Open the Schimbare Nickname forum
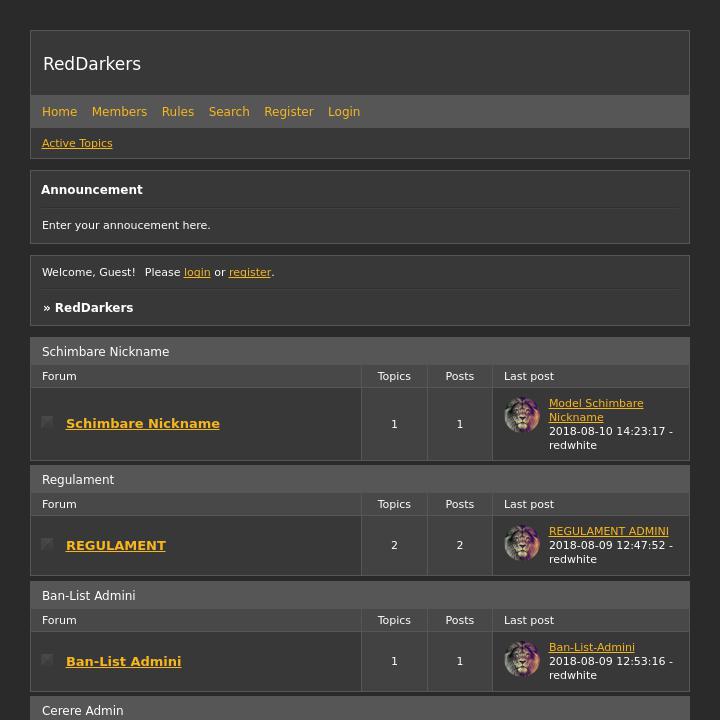Image resolution: width=720 pixels, height=720 pixels. (x=143, y=424)
